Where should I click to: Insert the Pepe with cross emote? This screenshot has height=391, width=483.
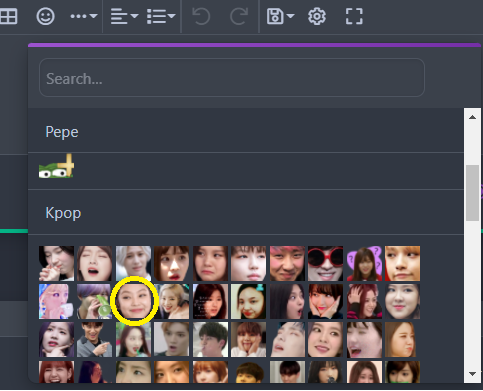point(56,166)
